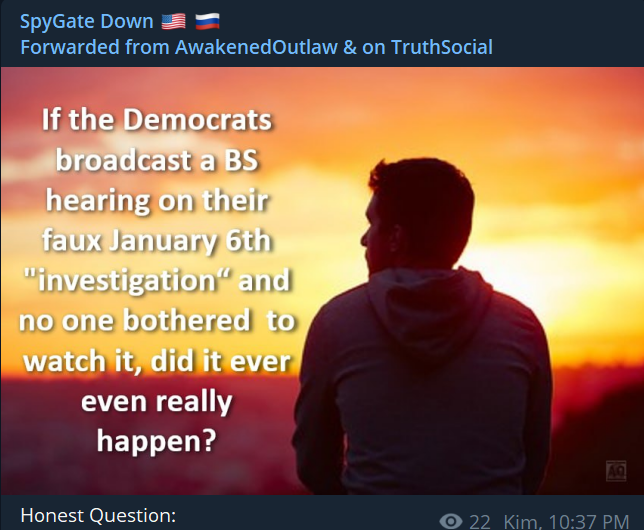The height and width of the screenshot is (530, 644).
Task: Click the "If the Democrats" text line
Action: point(156,120)
